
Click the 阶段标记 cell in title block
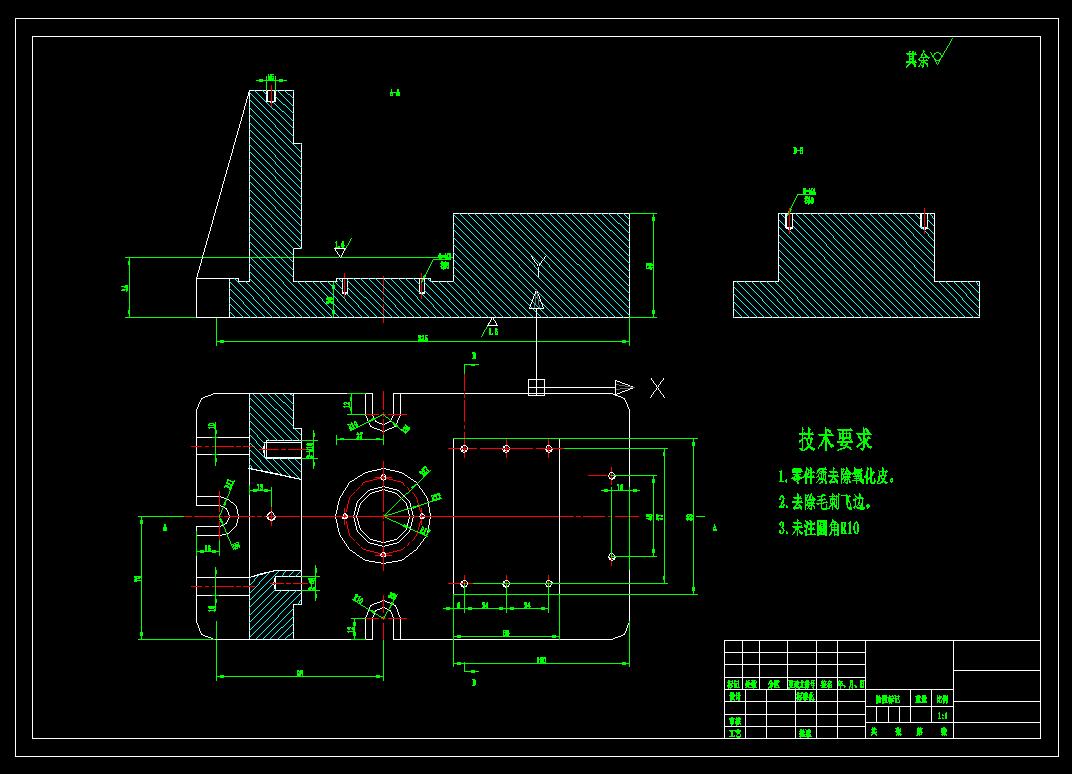coord(888,699)
